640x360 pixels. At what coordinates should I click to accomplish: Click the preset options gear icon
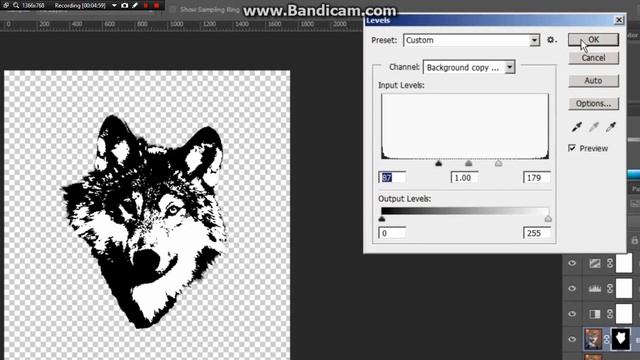click(551, 40)
